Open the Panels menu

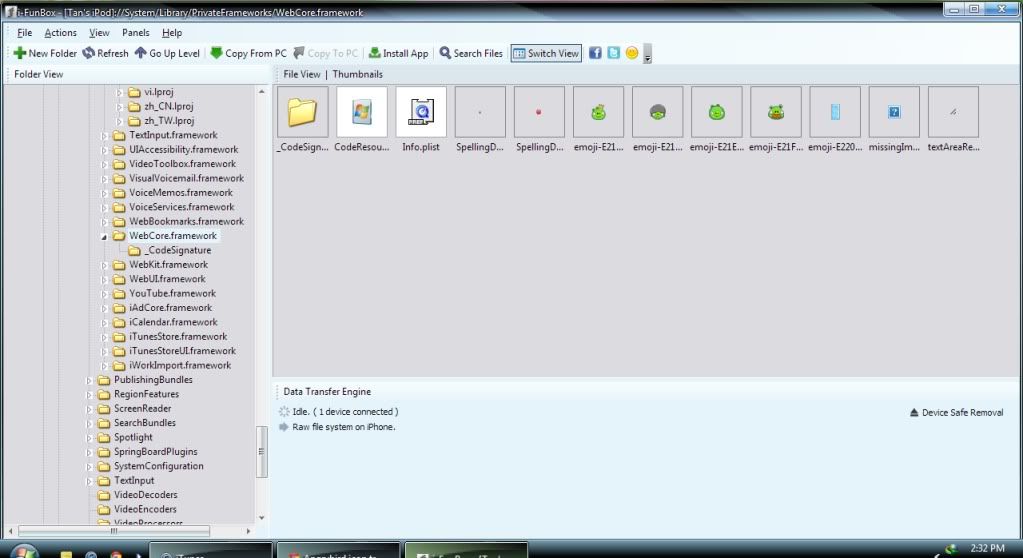point(136,33)
